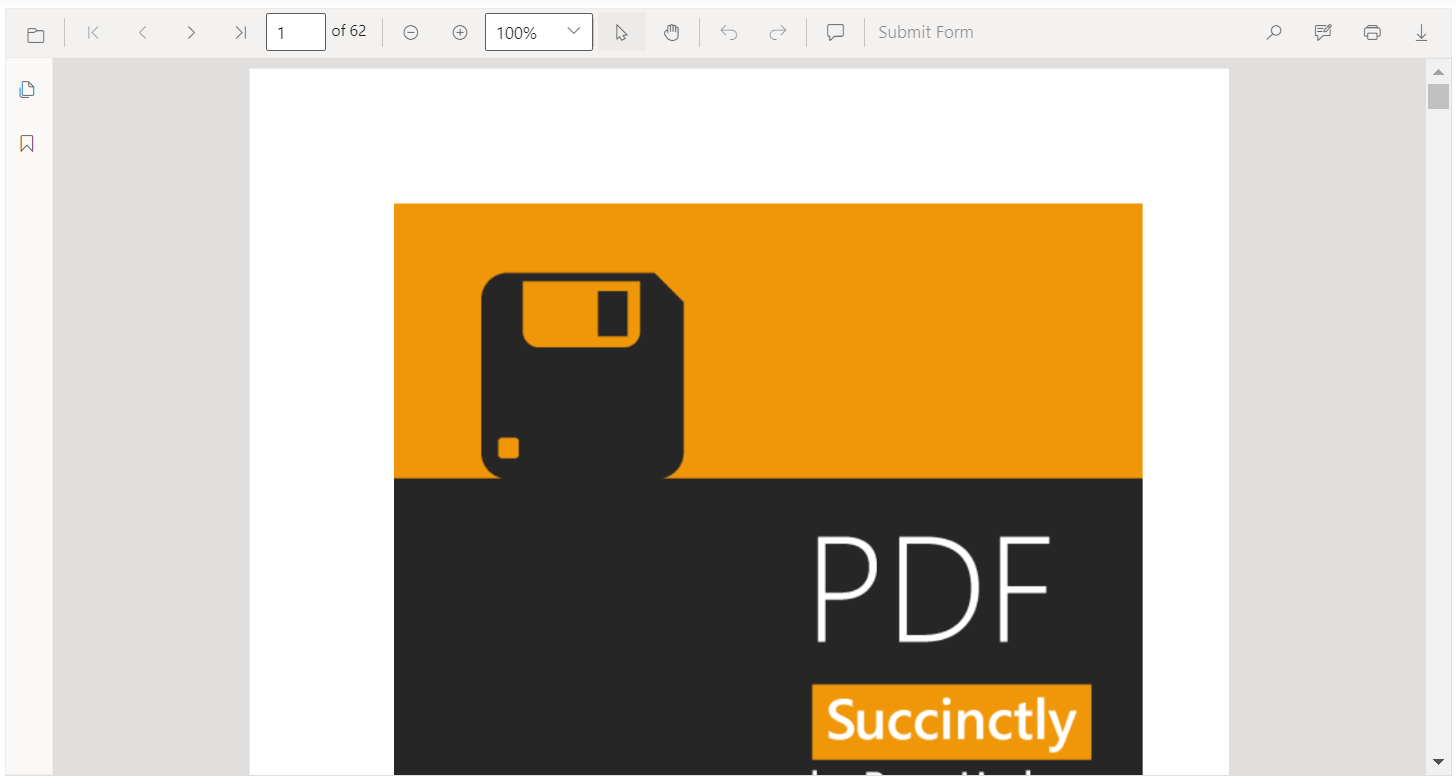Click the scrollbar up arrow
This screenshot has height=783, width=1456.
(1438, 71)
